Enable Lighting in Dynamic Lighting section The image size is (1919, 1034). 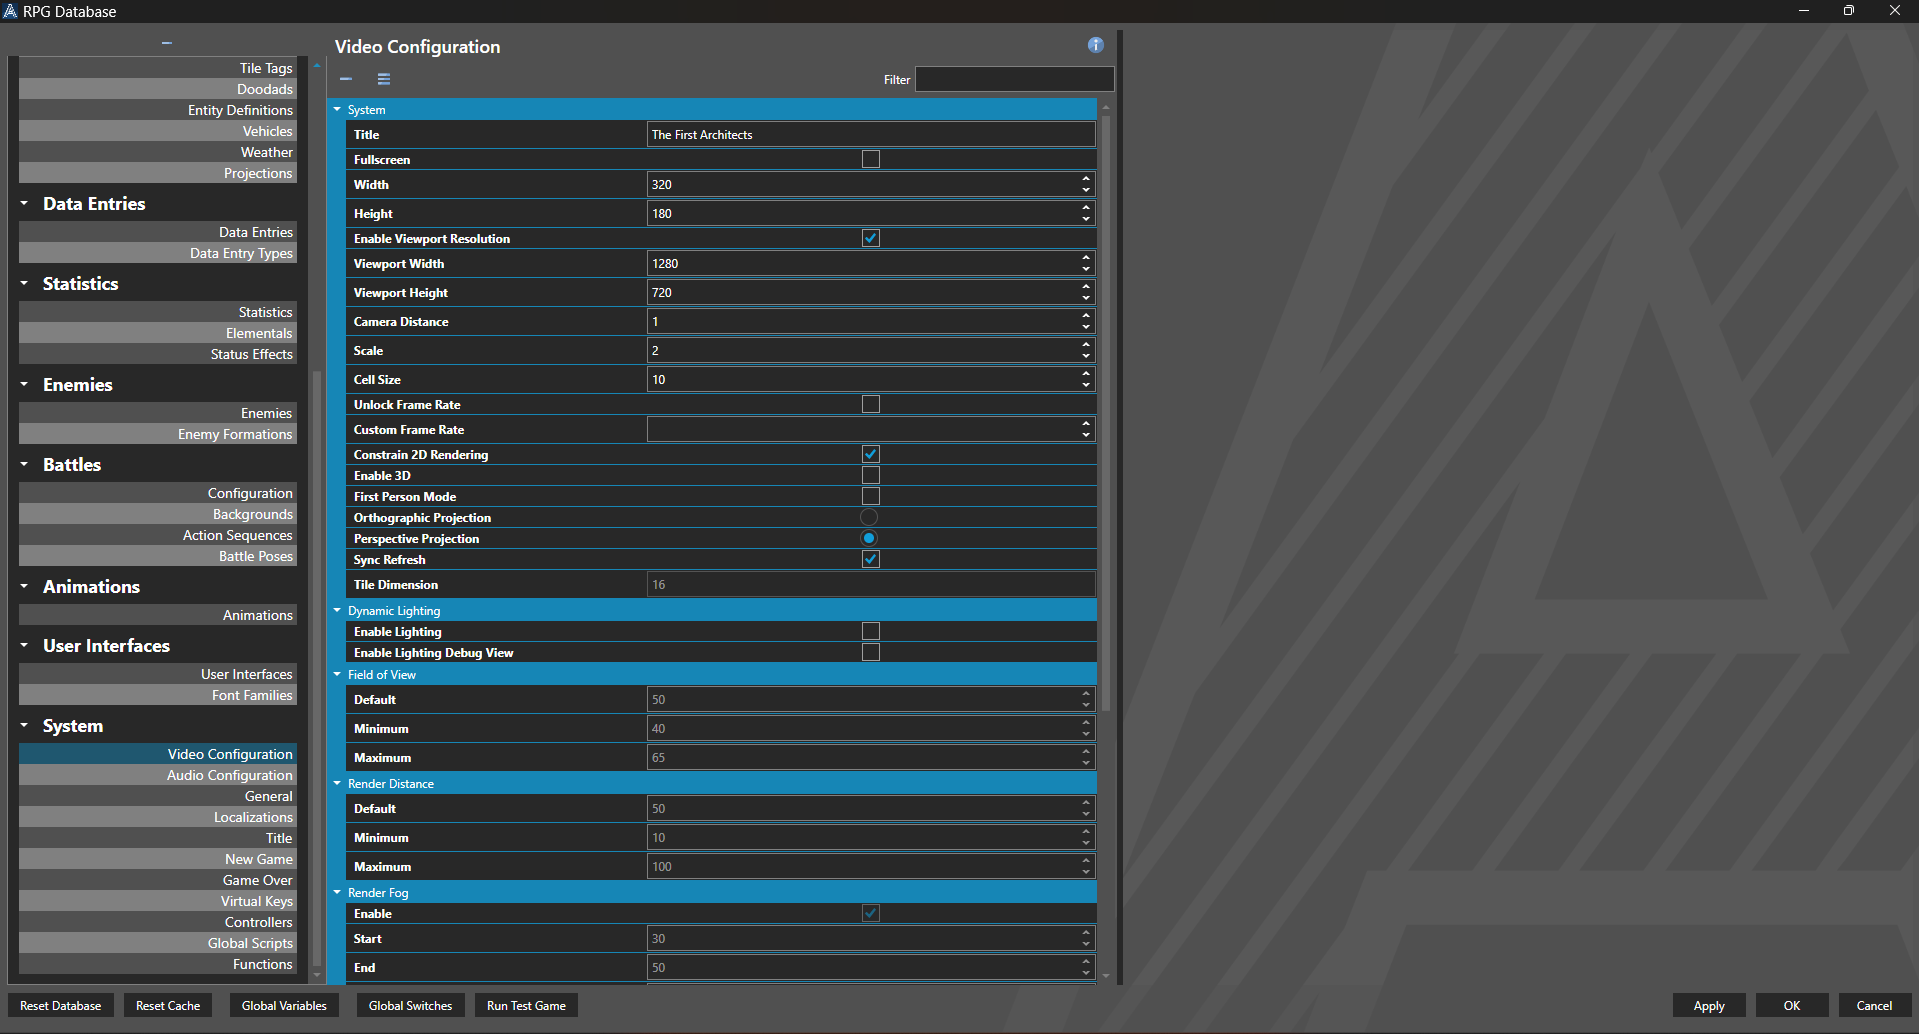pos(870,631)
